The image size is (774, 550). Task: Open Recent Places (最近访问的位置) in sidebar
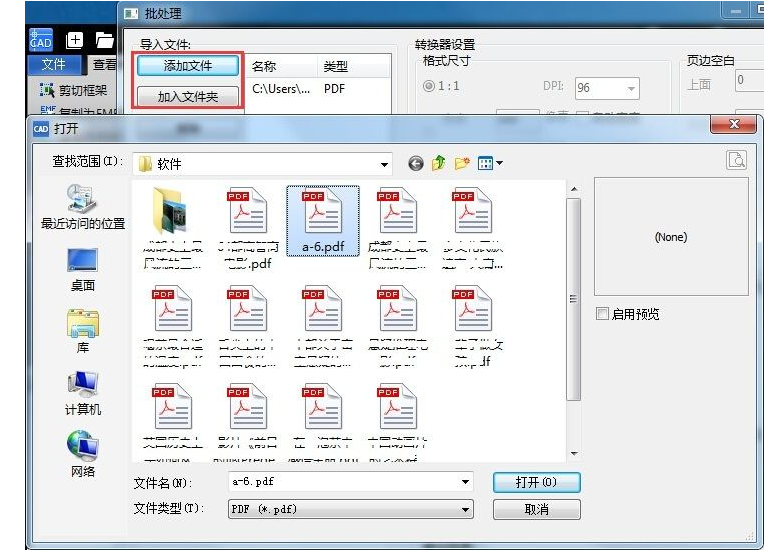point(82,207)
